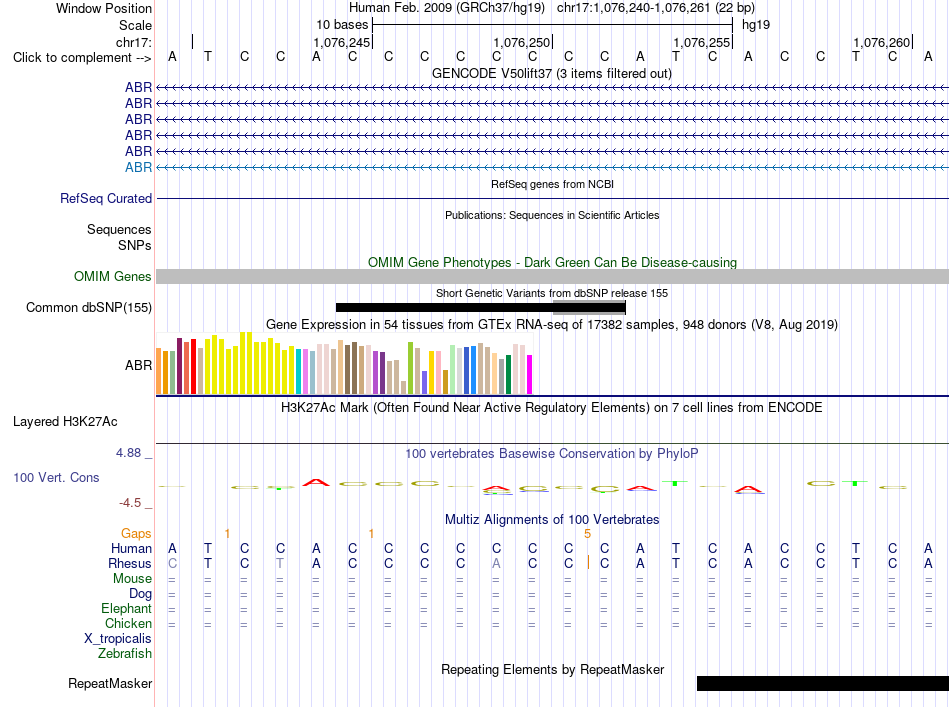Select the light-blue ABR transcript label
The width and height of the screenshot is (950, 707).
click(x=138, y=167)
